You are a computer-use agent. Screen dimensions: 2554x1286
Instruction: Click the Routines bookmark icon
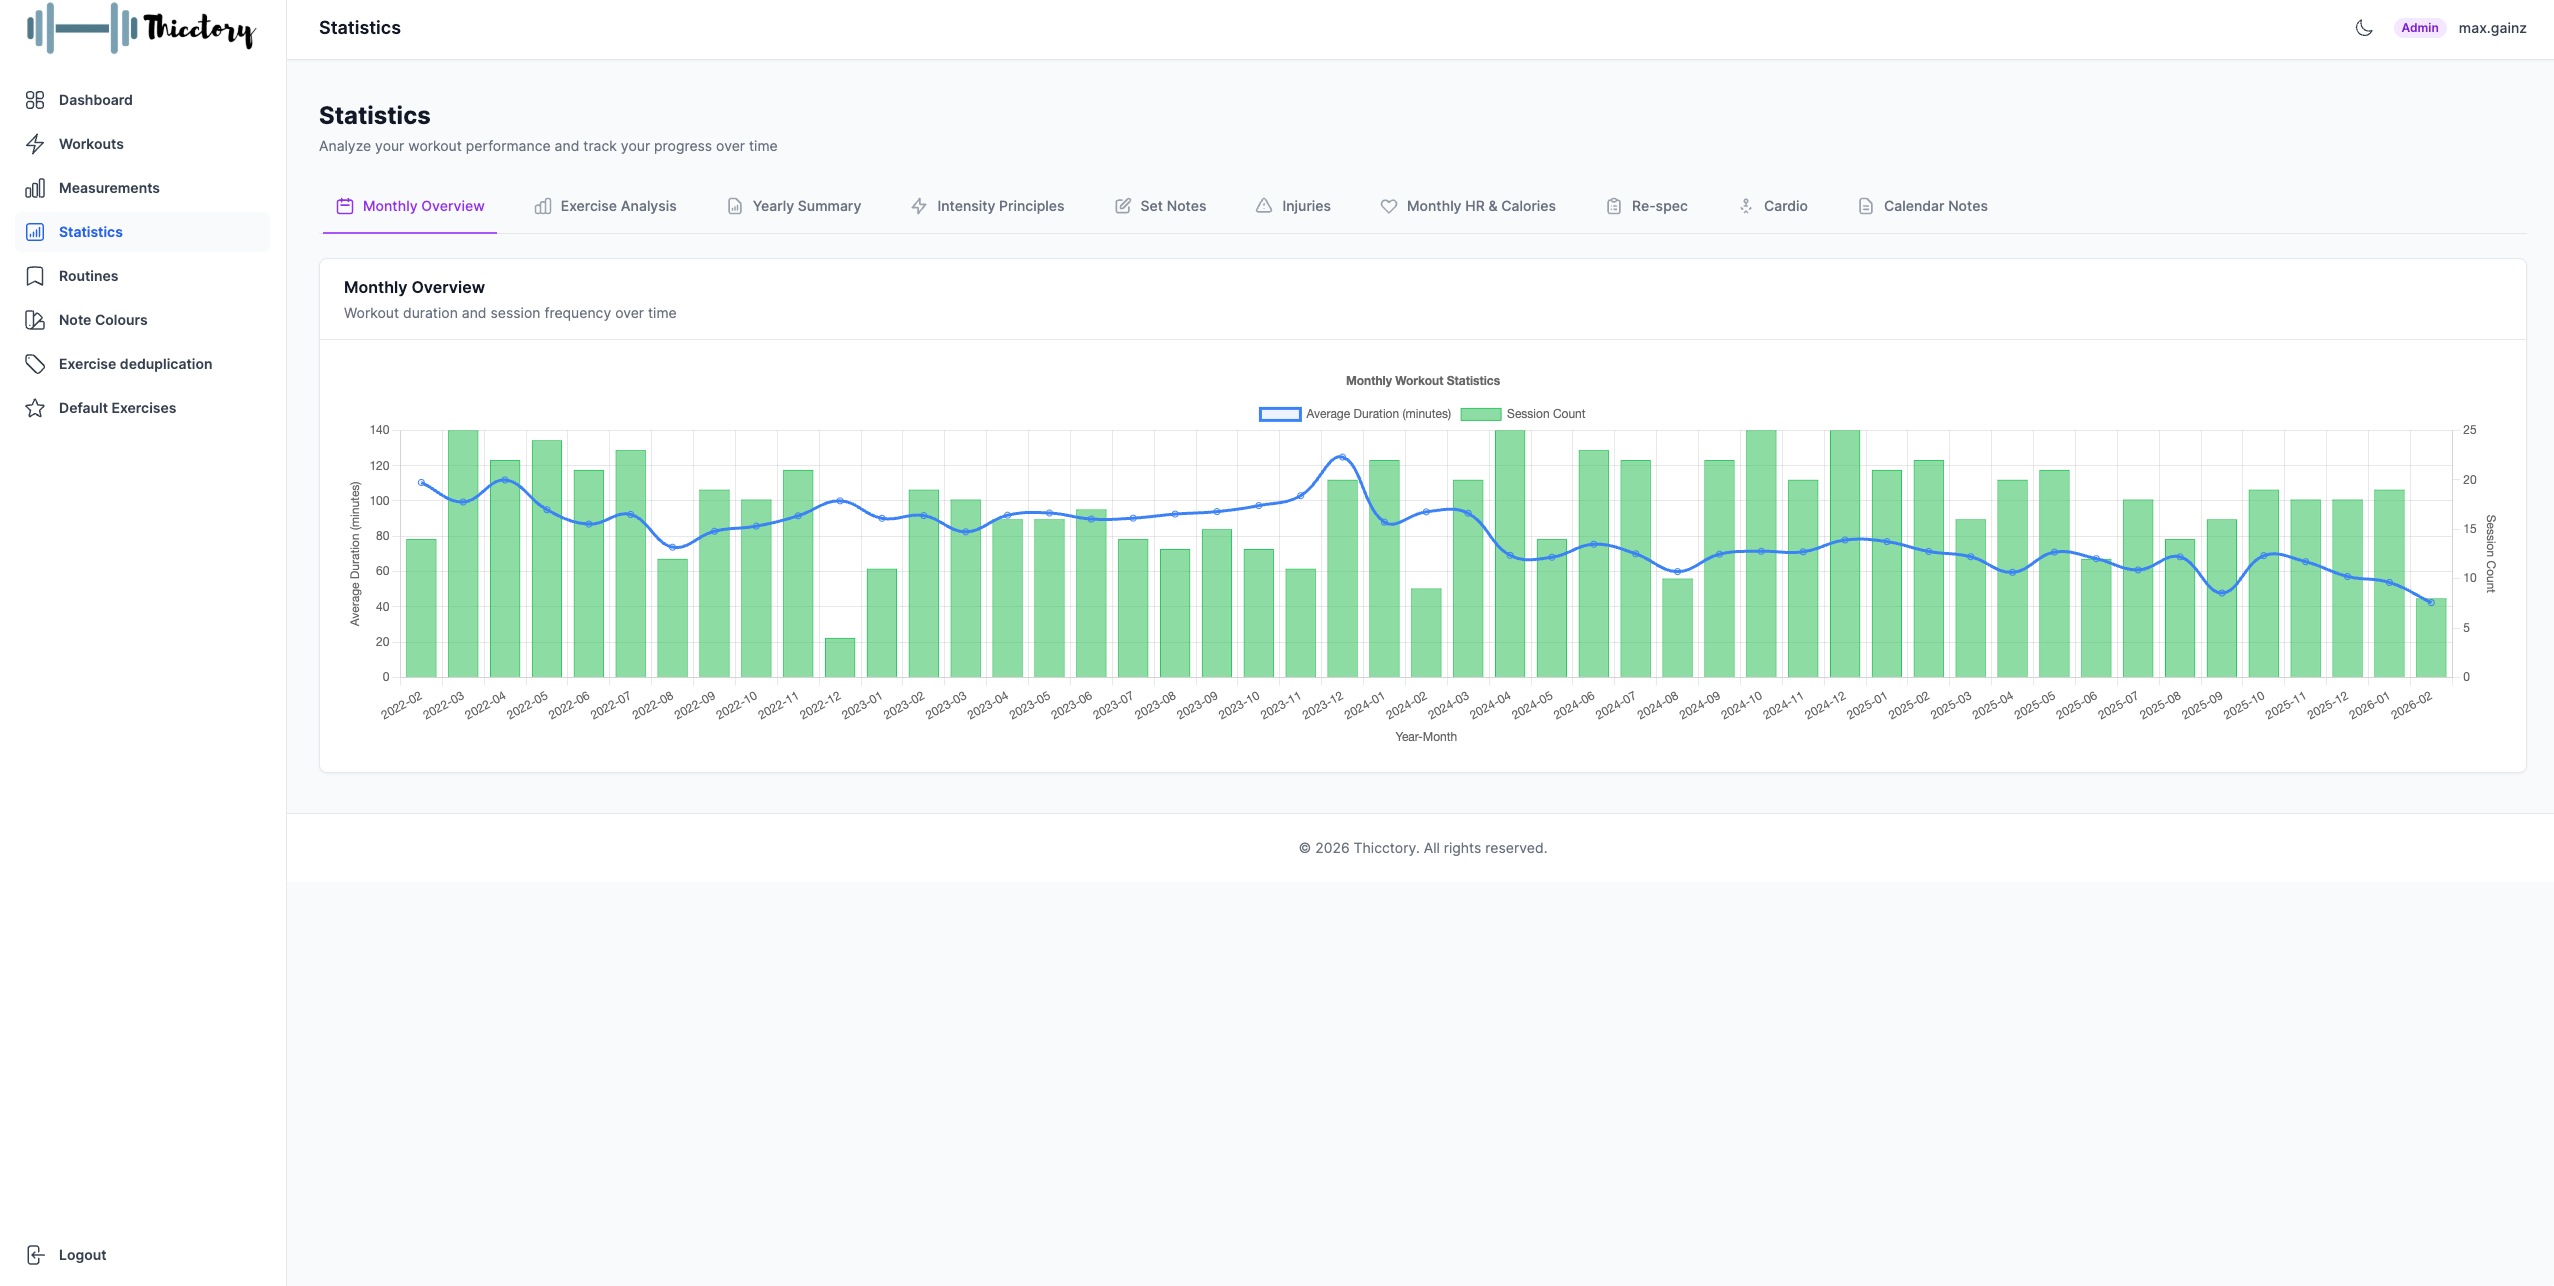[x=35, y=276]
